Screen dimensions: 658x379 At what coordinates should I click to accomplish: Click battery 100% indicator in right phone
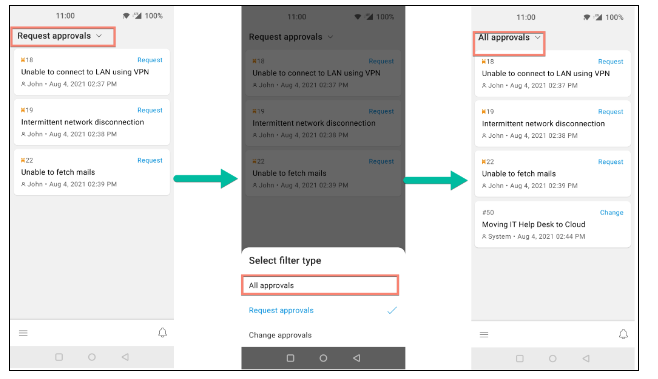coord(614,17)
